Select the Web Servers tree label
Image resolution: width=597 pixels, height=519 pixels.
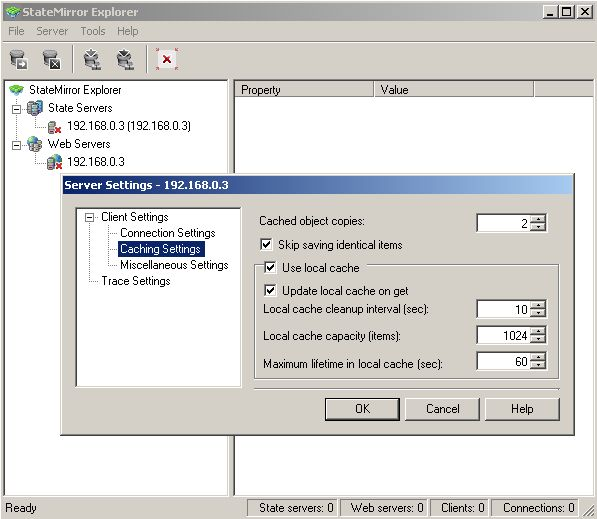click(x=79, y=144)
